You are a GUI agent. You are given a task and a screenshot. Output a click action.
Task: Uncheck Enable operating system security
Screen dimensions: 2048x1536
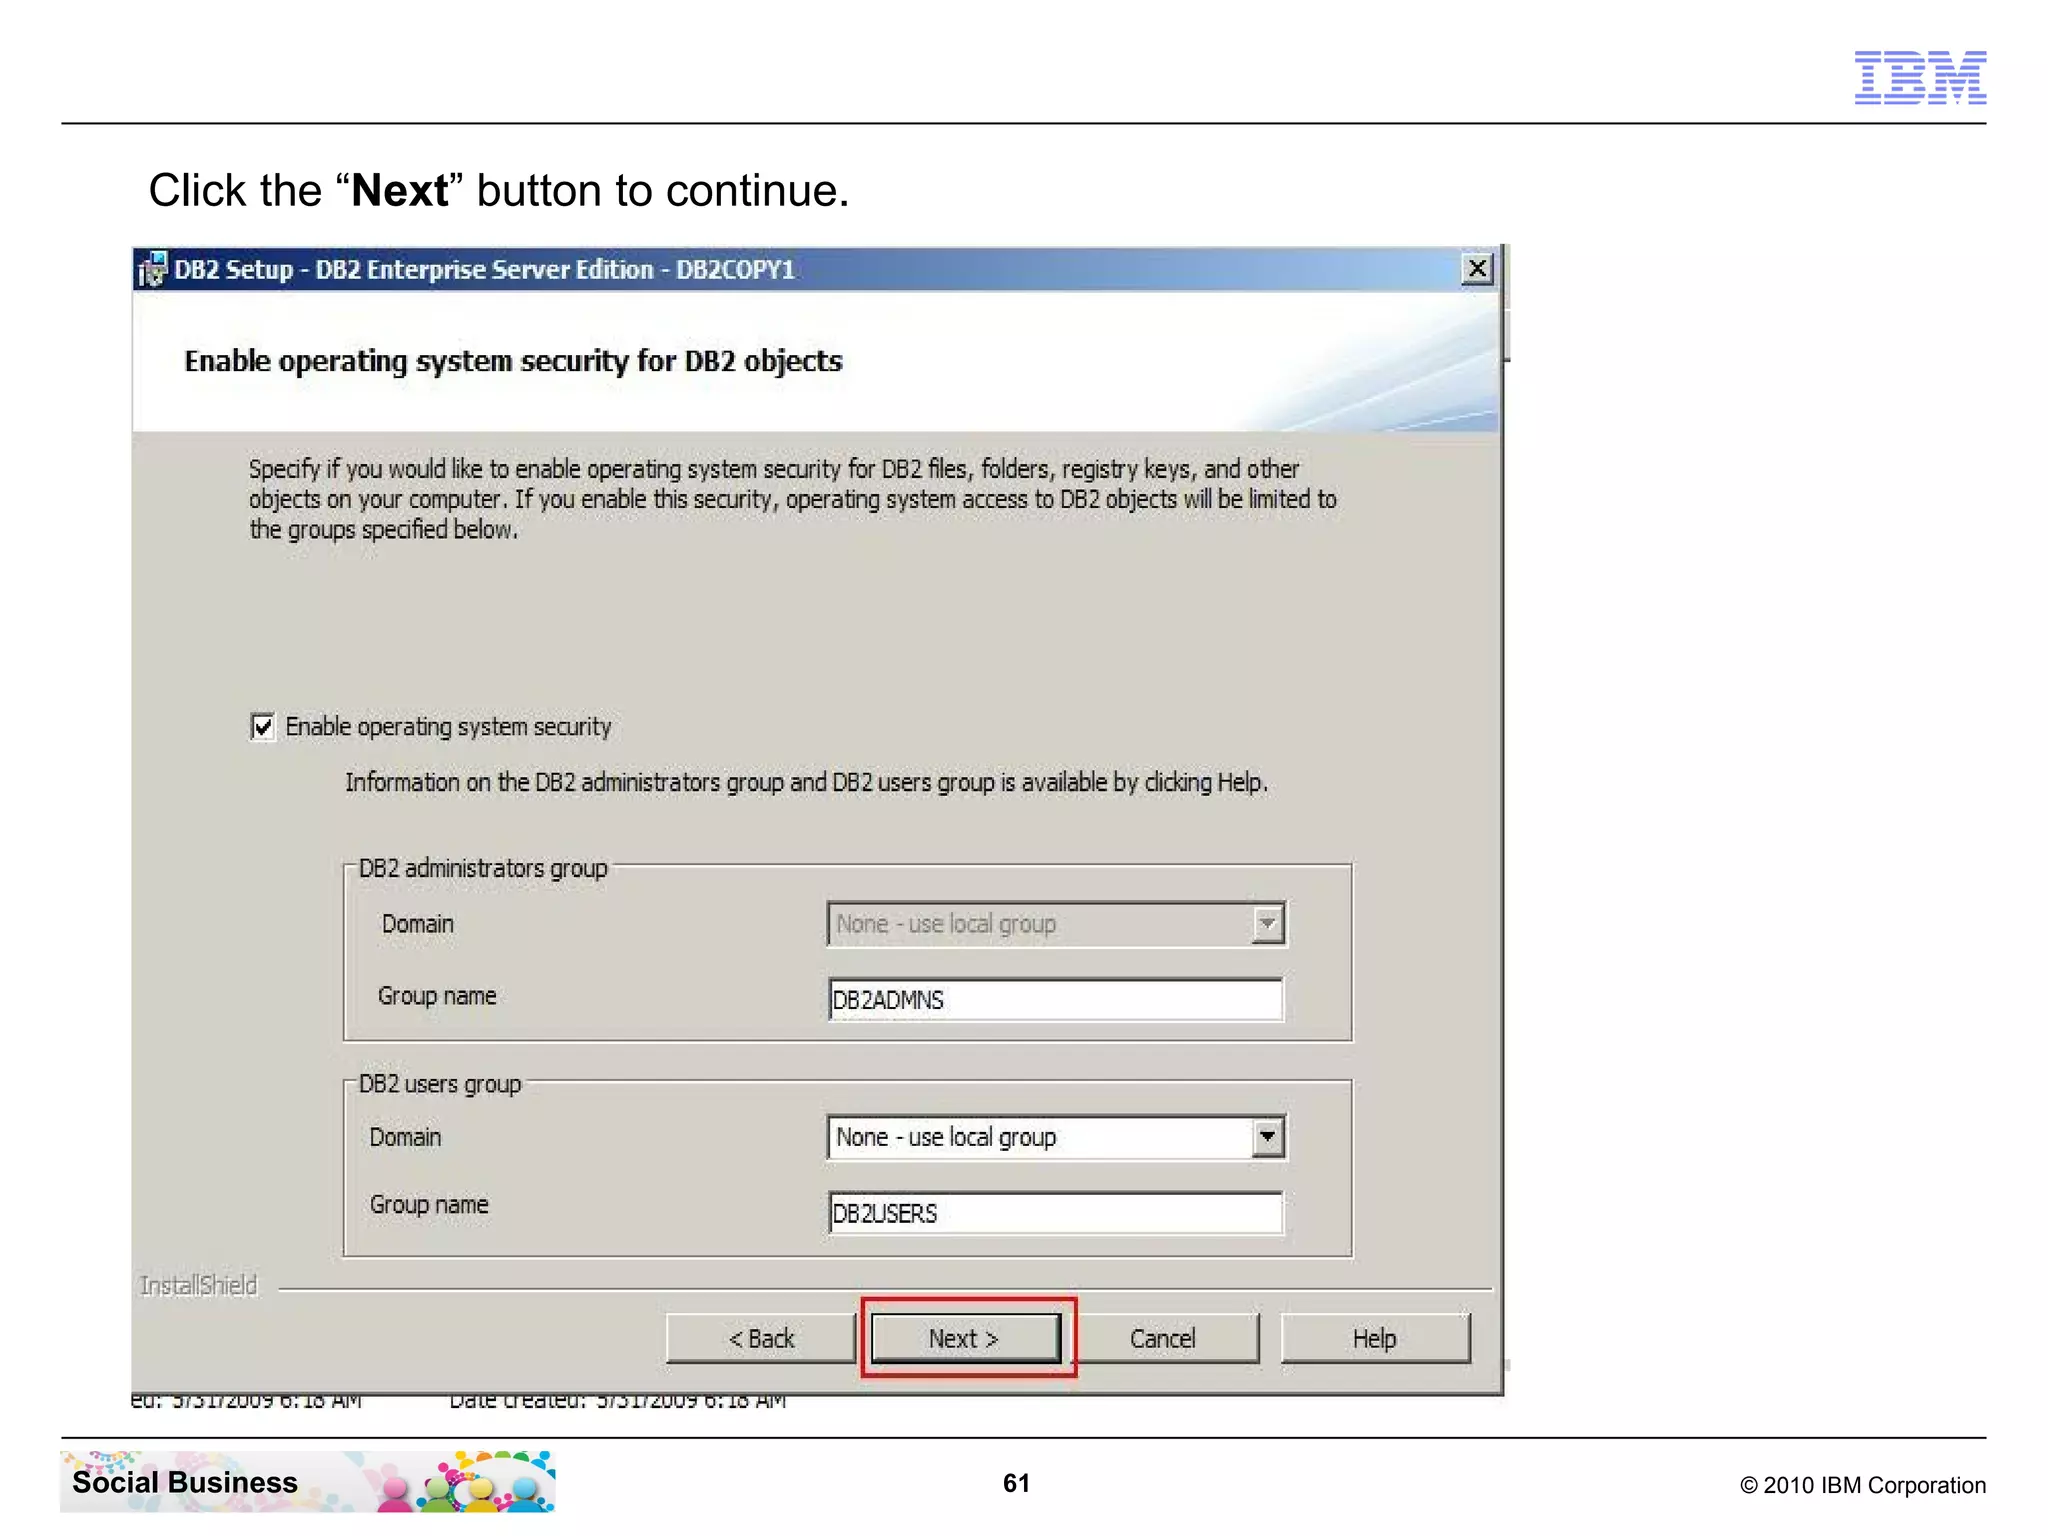[262, 726]
